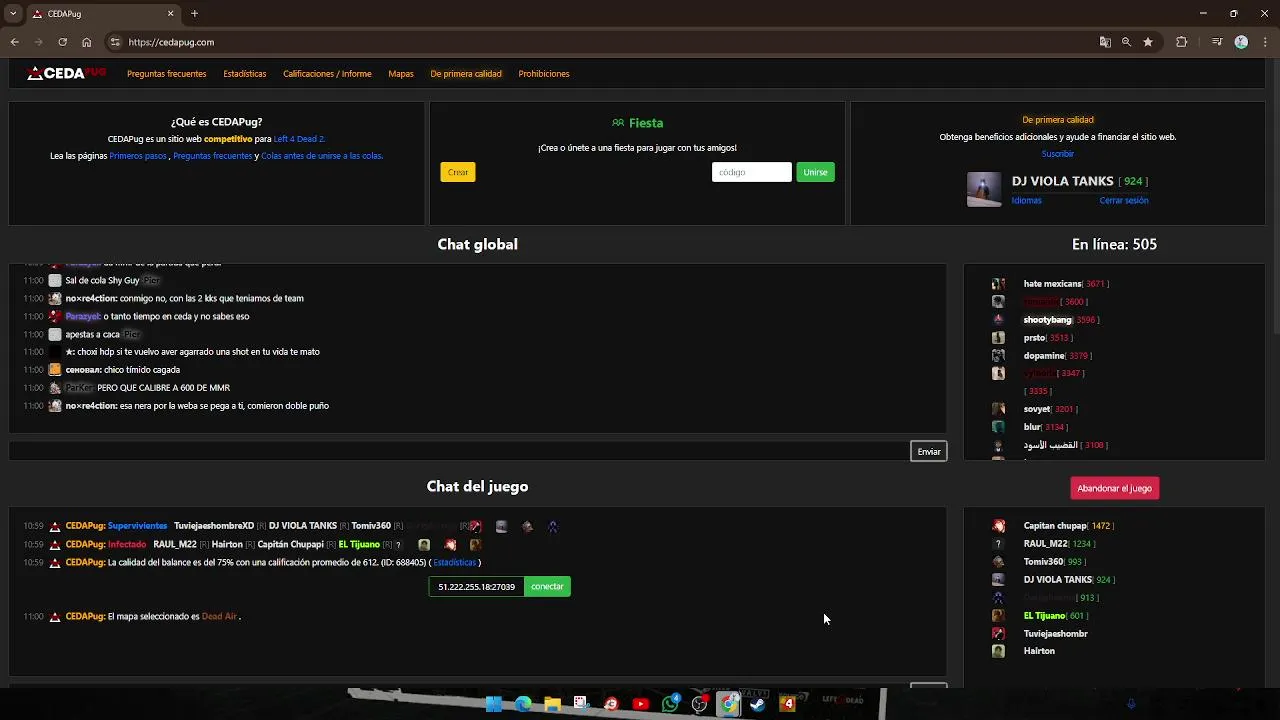Click red Abandonar el juego button

click(x=1114, y=488)
